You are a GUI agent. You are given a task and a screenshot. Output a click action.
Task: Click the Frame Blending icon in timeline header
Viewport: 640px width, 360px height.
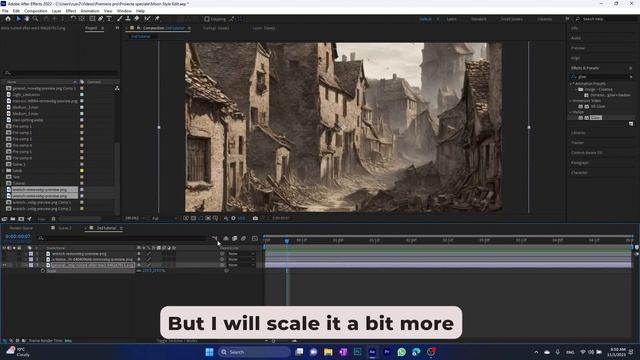click(x=235, y=238)
